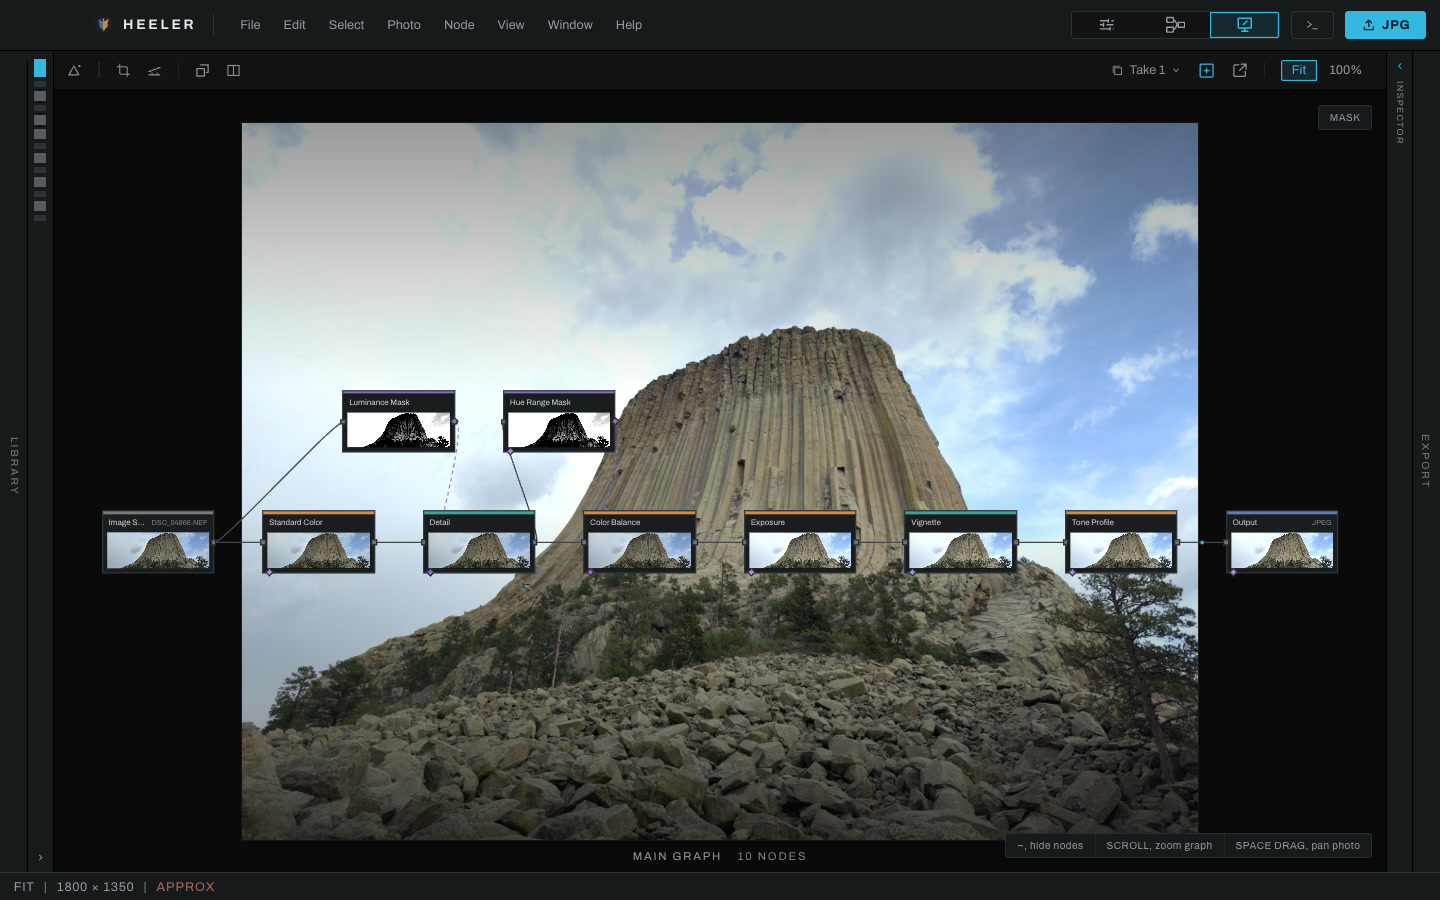Select the monitor overlay view mode
This screenshot has height=900, width=1440.
[1244, 25]
